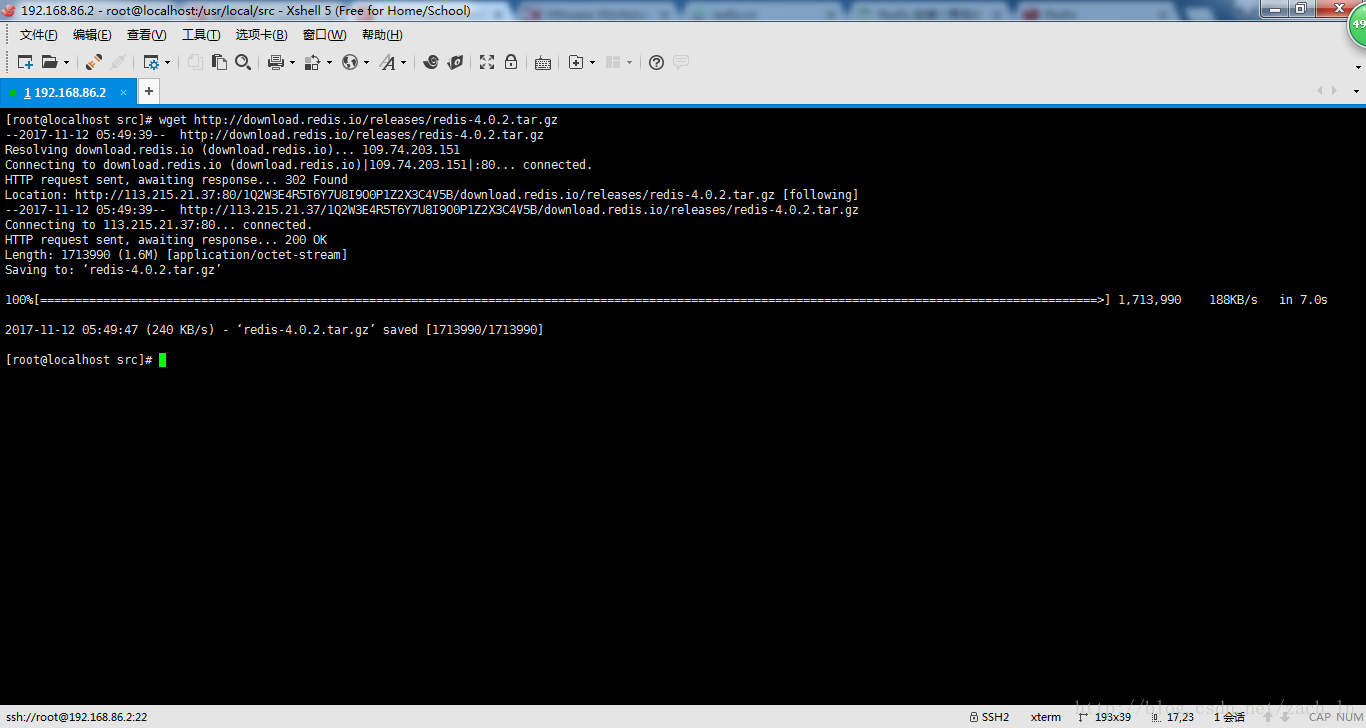Click the 1 会话 session count
This screenshot has height=728, width=1366.
pos(1229,717)
